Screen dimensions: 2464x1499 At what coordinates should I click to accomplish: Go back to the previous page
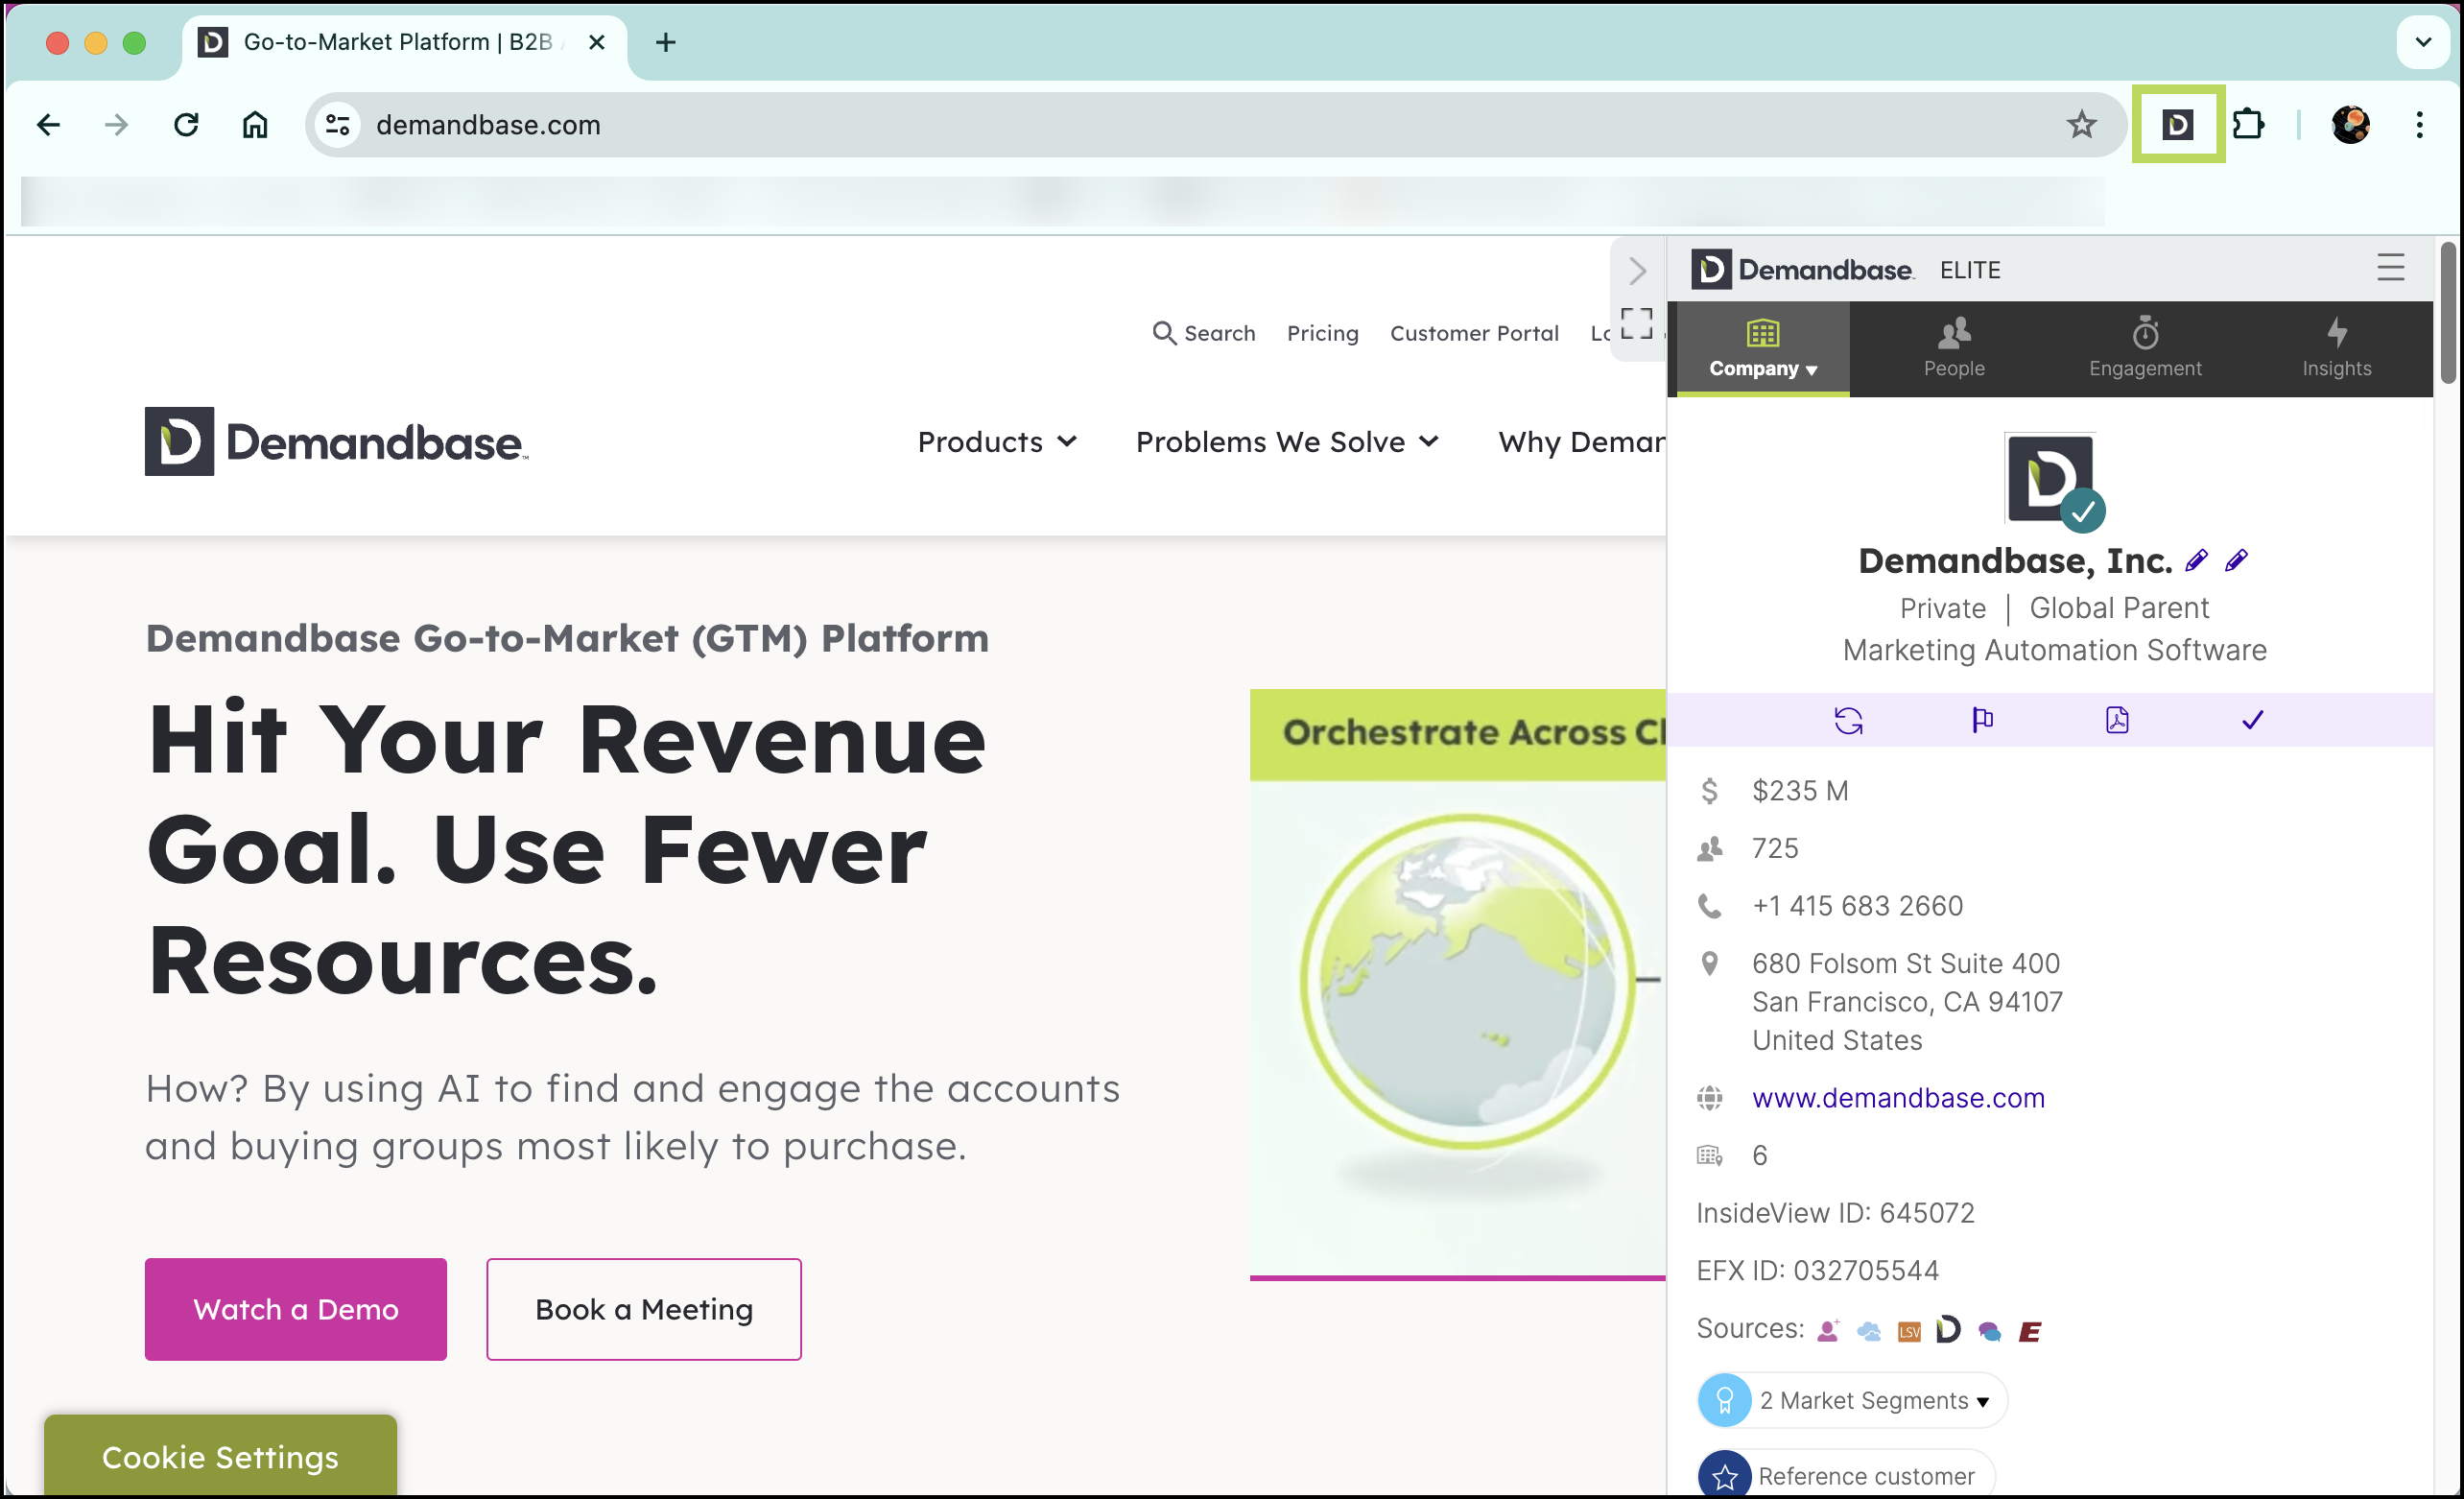48,125
